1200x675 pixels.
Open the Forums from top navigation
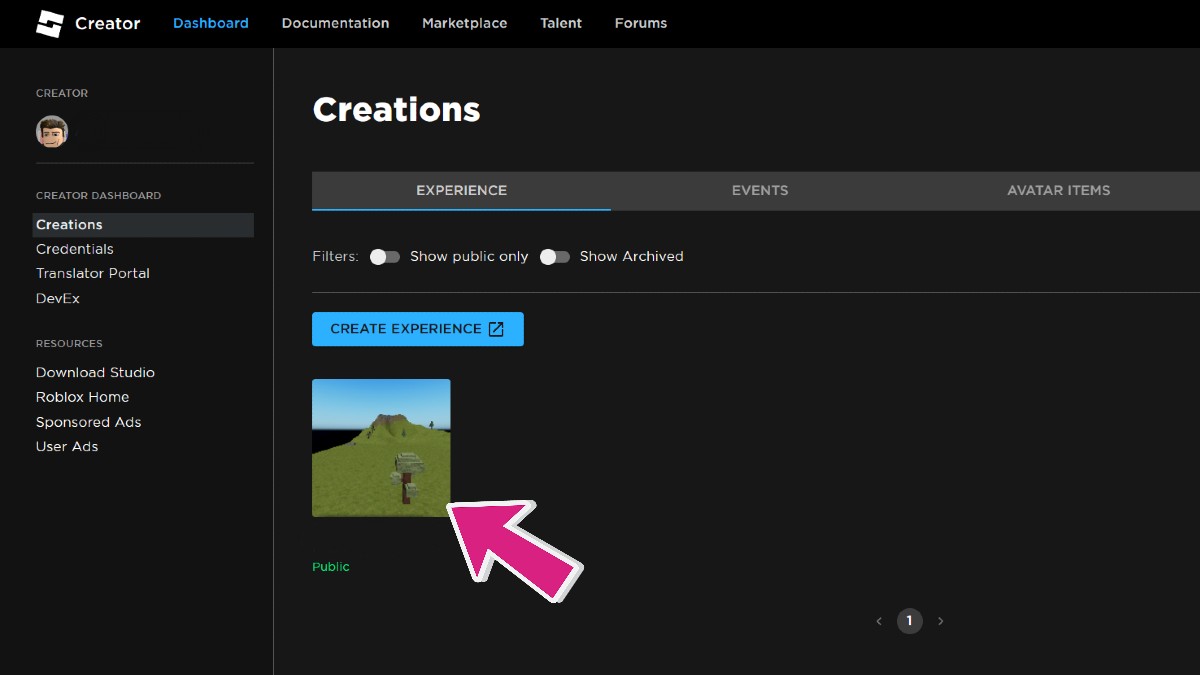(x=640, y=23)
